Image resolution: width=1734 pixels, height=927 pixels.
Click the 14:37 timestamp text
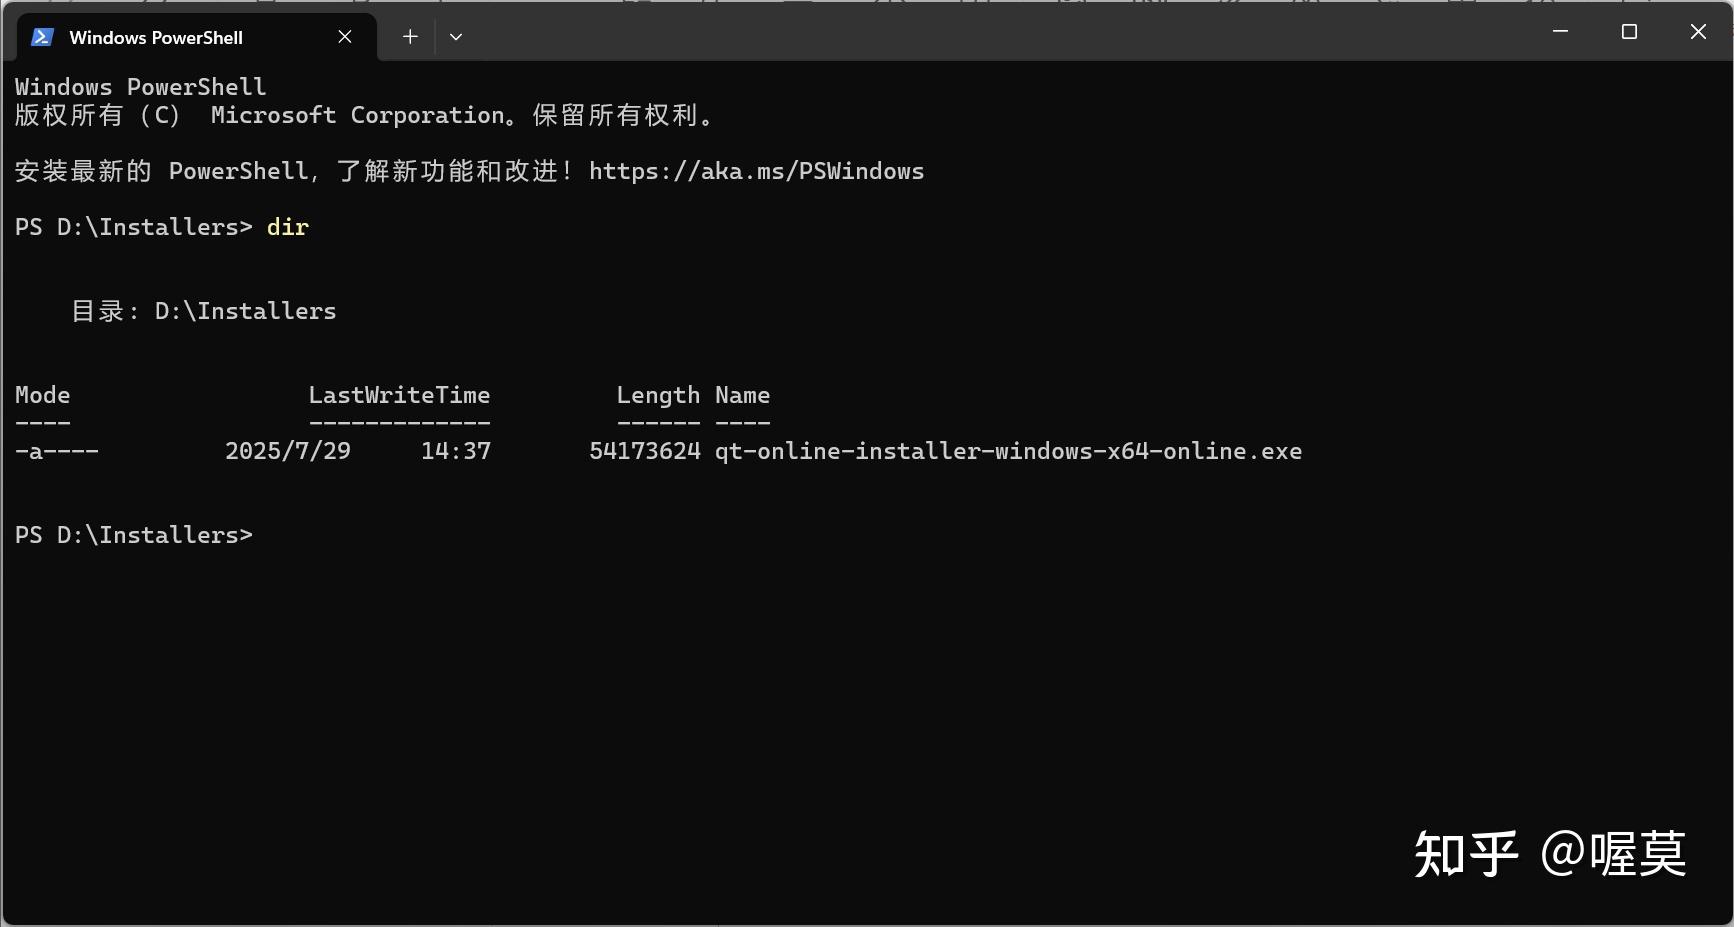coord(456,451)
